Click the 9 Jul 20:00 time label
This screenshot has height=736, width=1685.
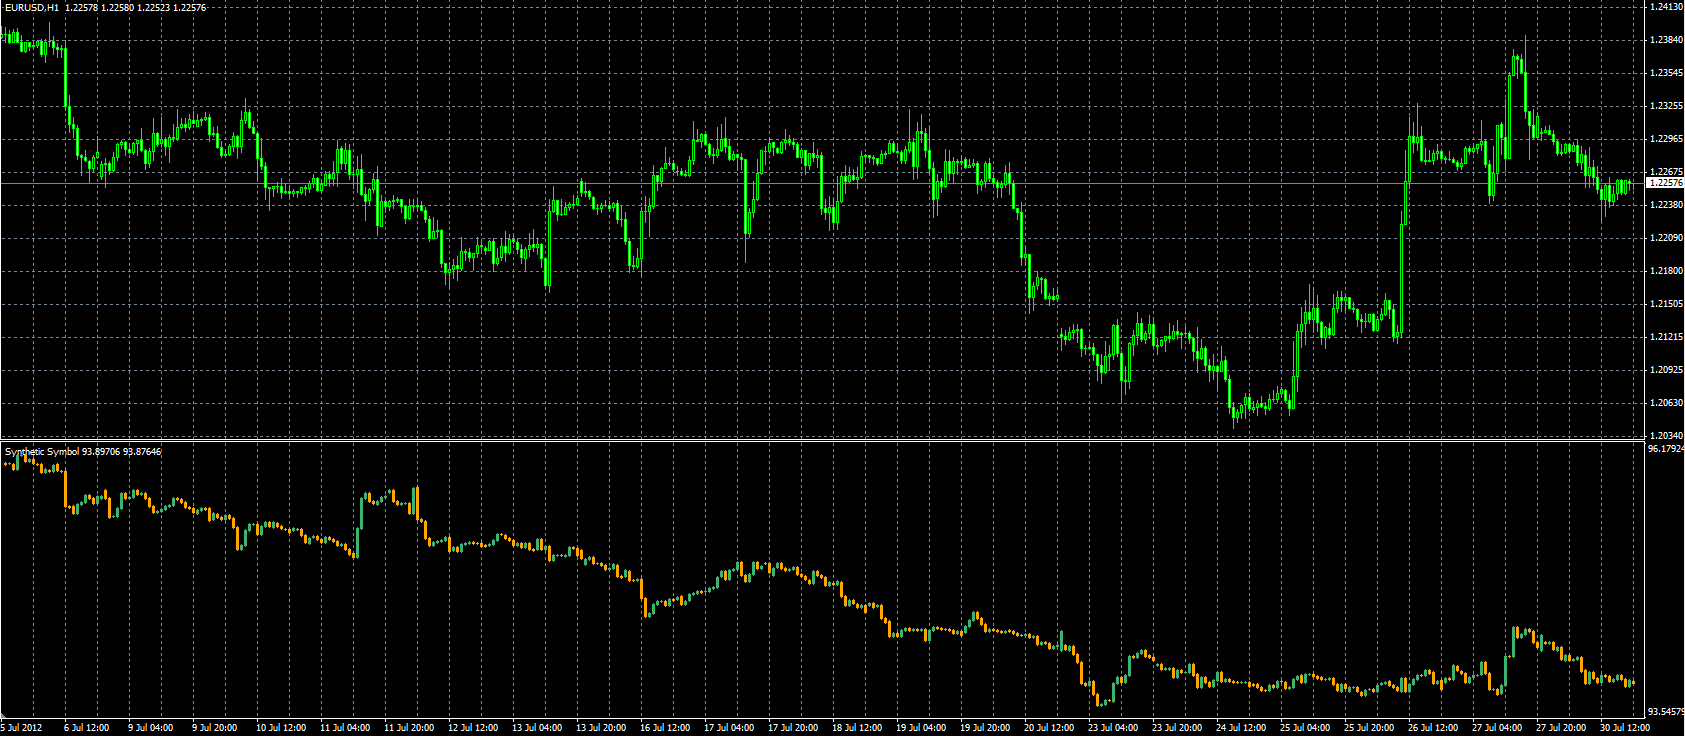pyautogui.click(x=215, y=728)
